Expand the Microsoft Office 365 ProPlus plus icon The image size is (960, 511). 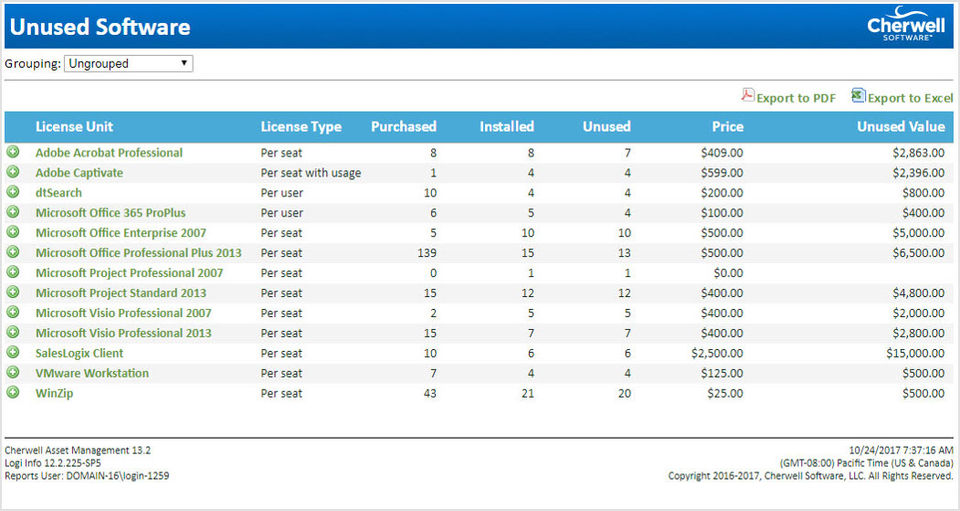(x=13, y=212)
